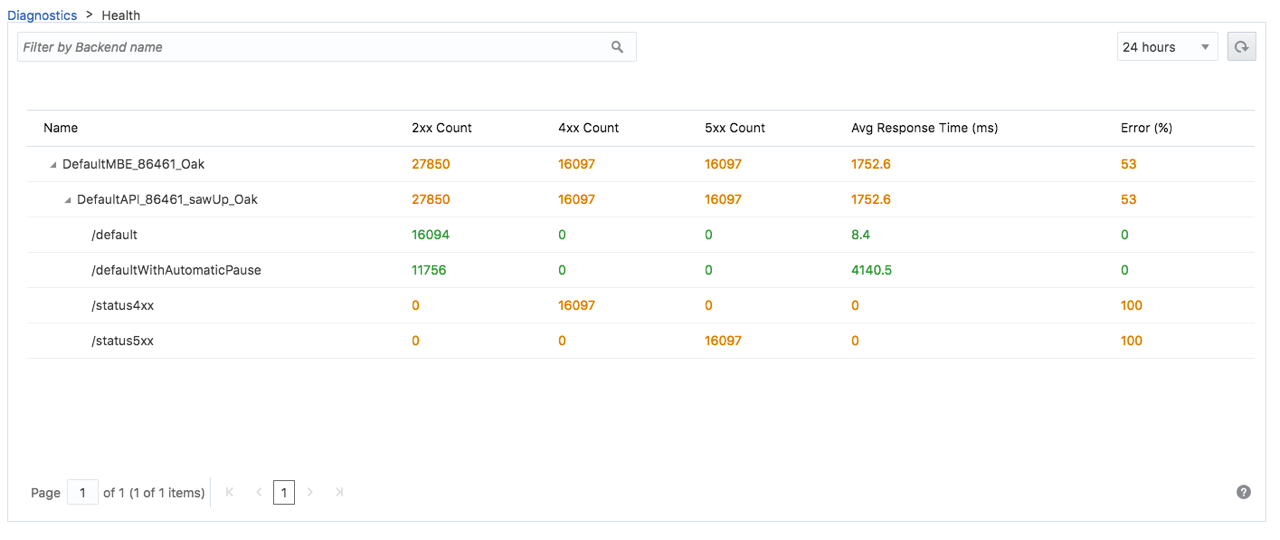Select the /defaultWithAutomaticPause endpoint row
Image resolution: width=1280 pixels, height=540 pixels.
pyautogui.click(x=176, y=270)
